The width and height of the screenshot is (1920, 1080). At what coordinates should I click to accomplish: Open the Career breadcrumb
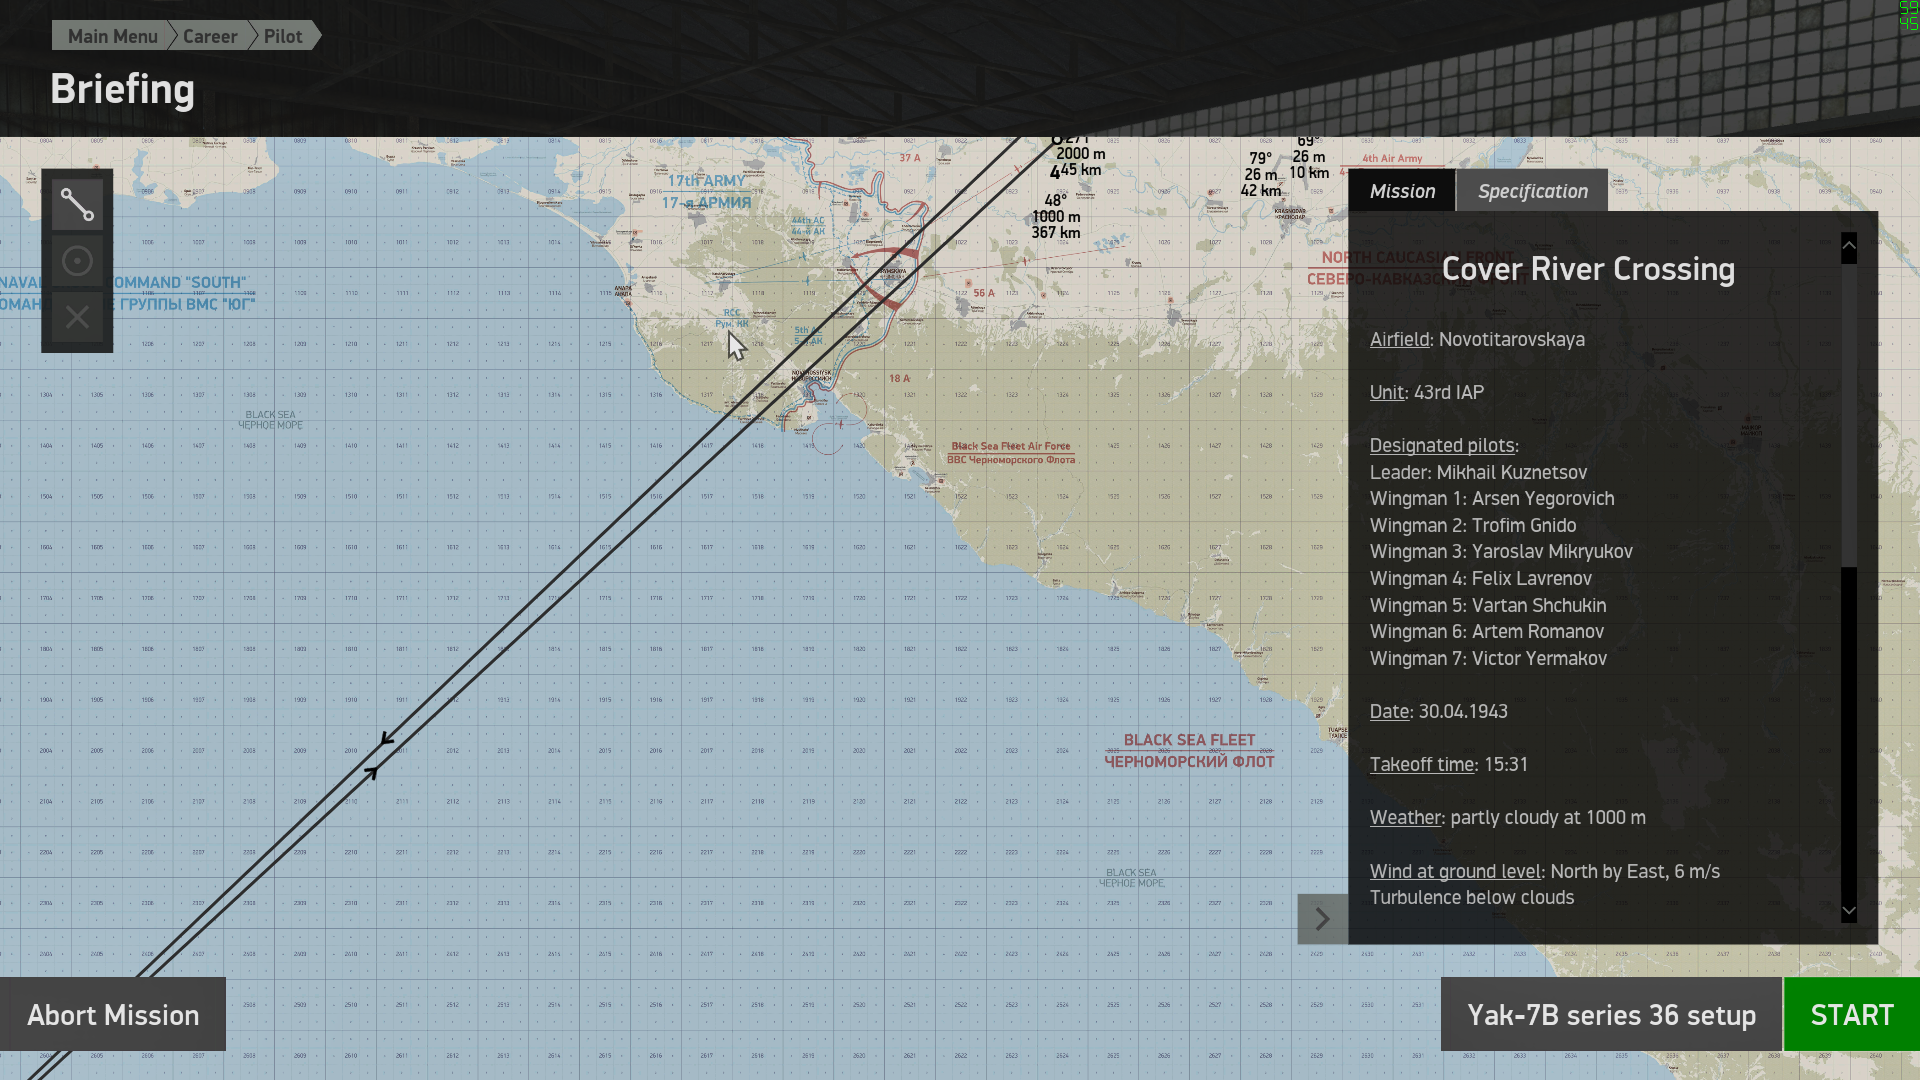(210, 36)
